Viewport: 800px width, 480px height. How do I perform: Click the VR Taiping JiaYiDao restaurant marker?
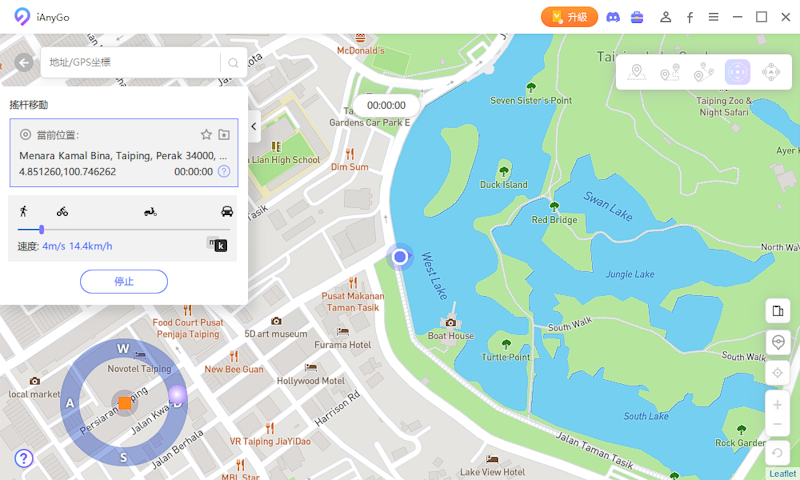tap(270, 428)
